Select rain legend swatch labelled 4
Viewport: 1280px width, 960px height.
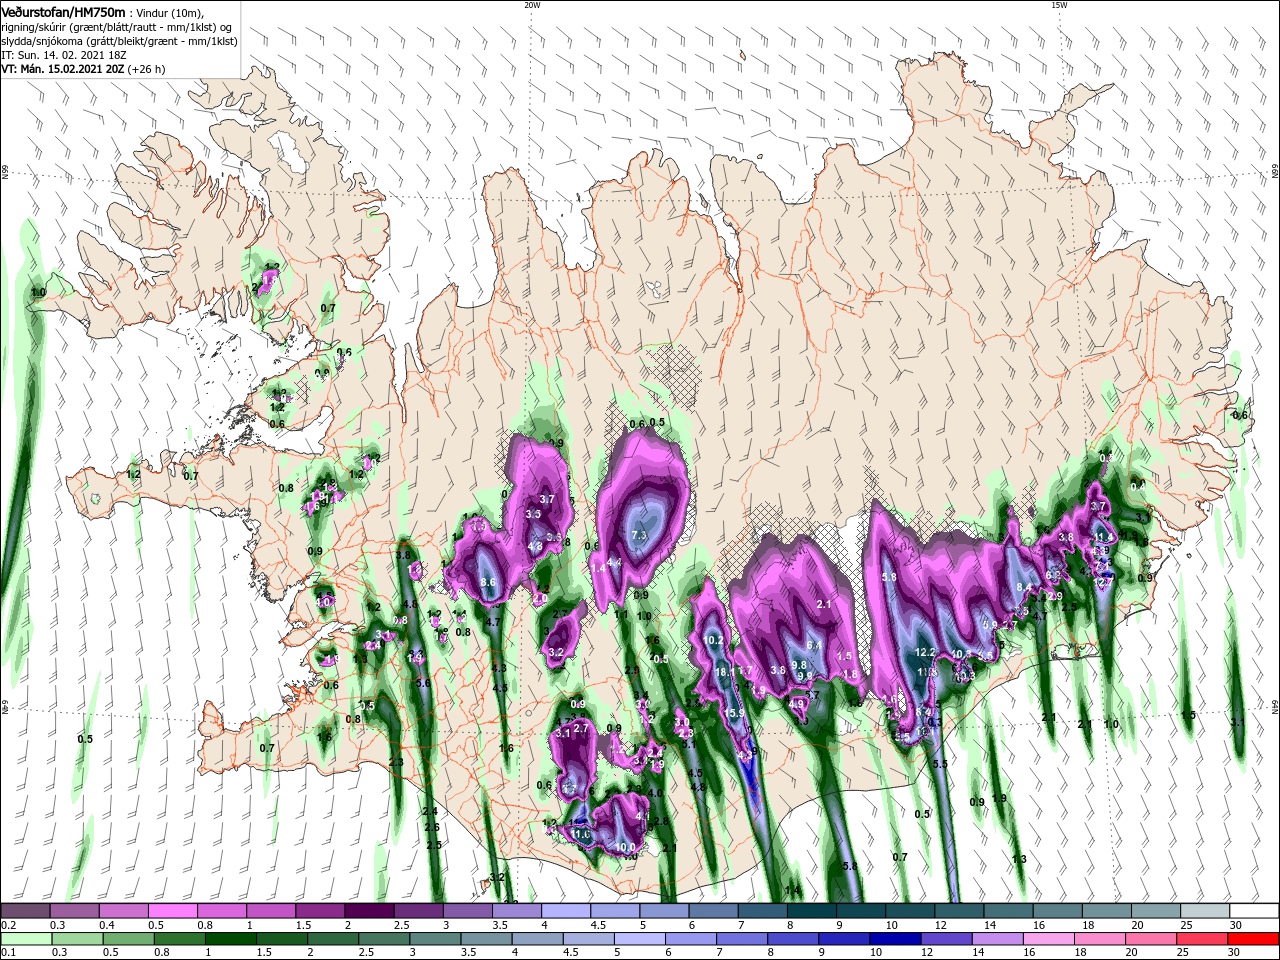pos(536,940)
